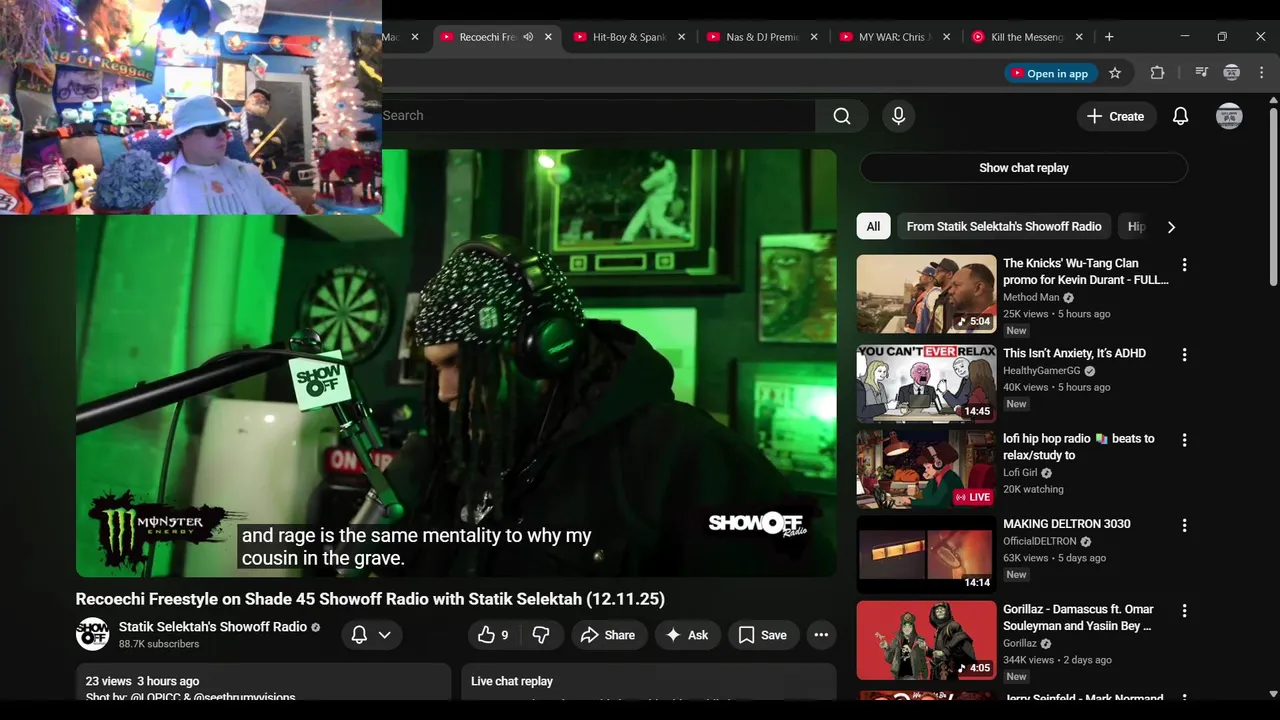Select the All filter chip

(x=873, y=227)
